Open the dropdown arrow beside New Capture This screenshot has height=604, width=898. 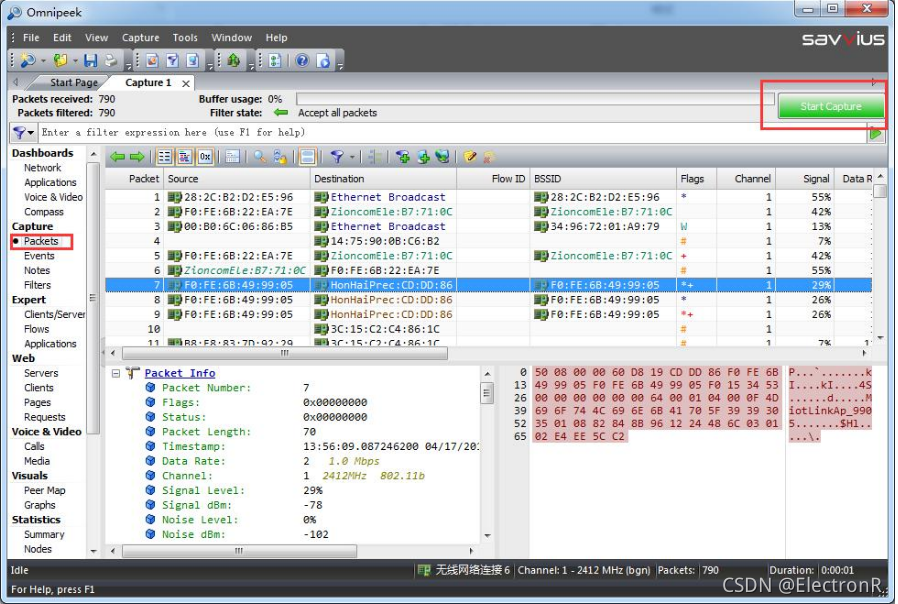(44, 61)
